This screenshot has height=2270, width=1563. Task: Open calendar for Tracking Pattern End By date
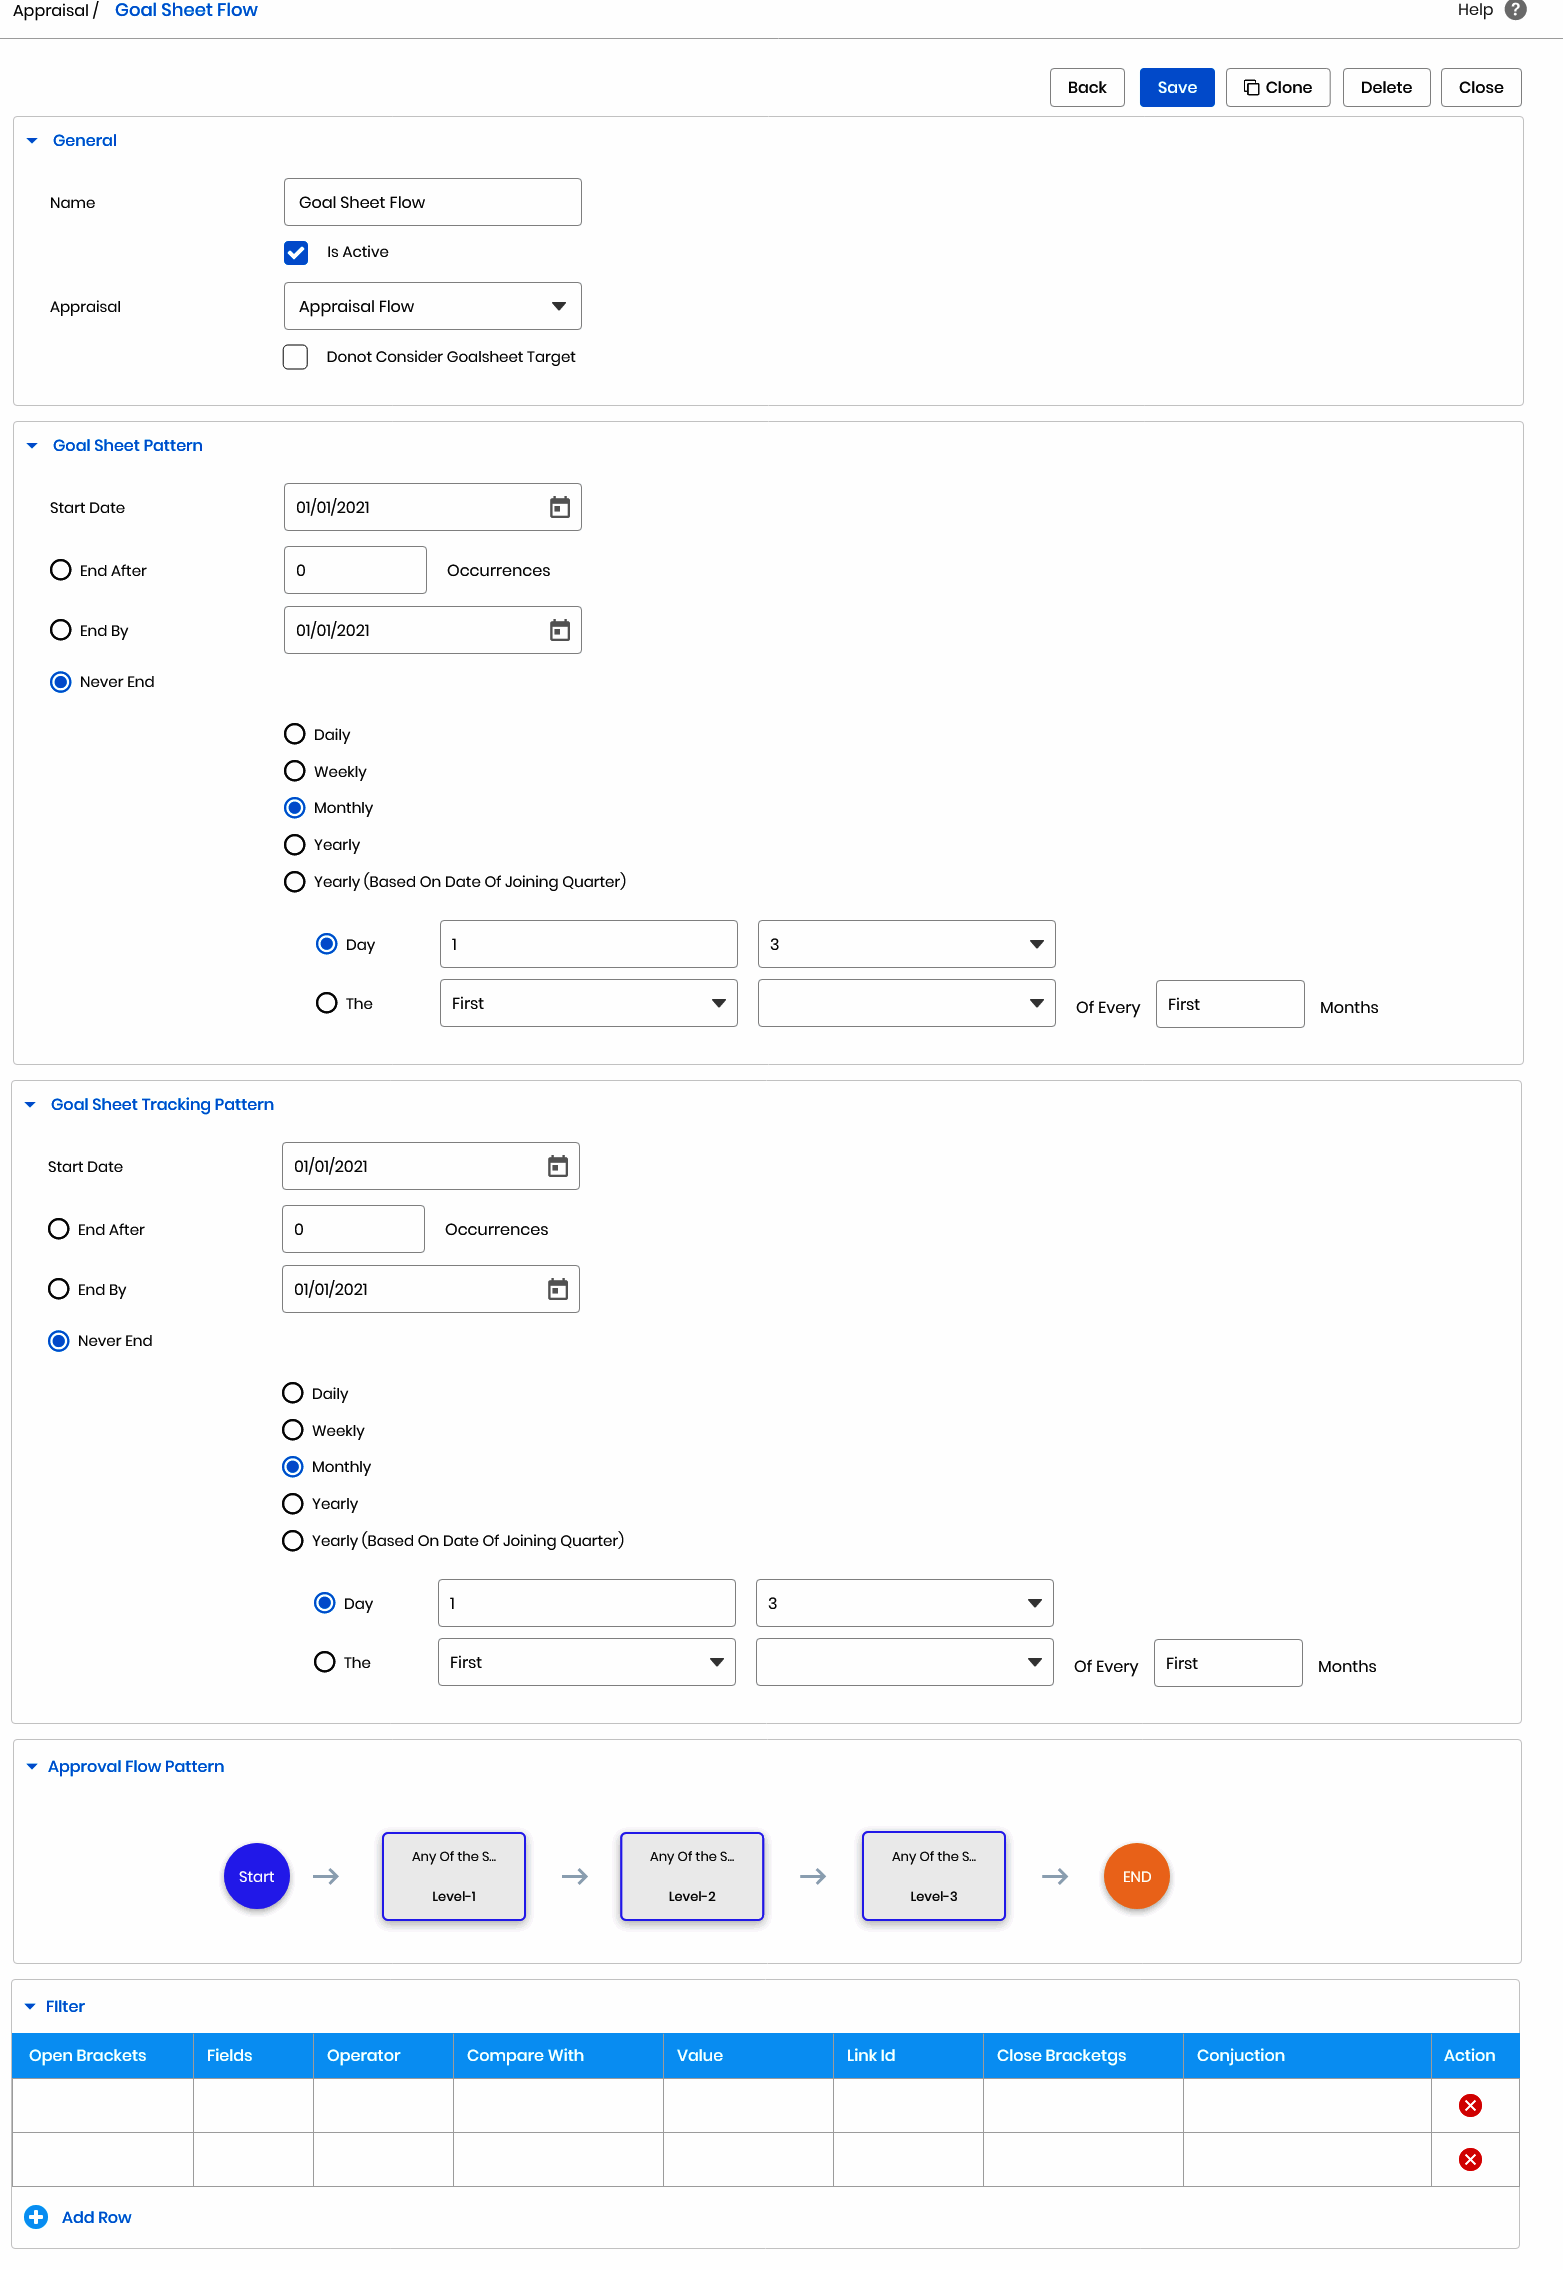click(558, 1289)
